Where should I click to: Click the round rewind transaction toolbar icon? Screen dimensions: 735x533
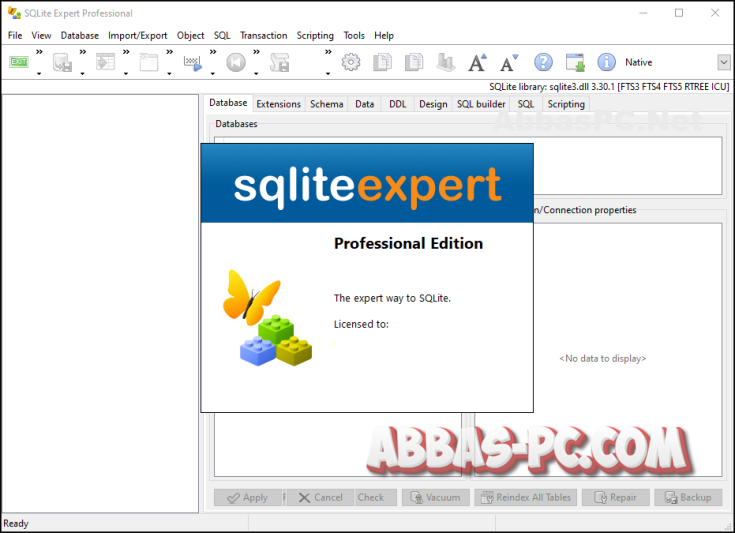[x=236, y=62]
